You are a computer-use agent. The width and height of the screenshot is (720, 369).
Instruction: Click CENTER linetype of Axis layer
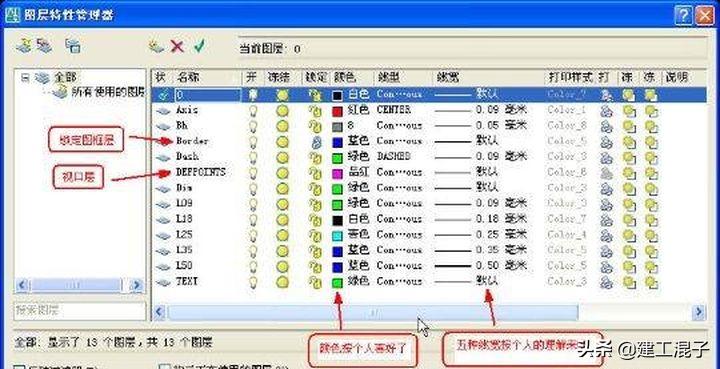(x=394, y=110)
